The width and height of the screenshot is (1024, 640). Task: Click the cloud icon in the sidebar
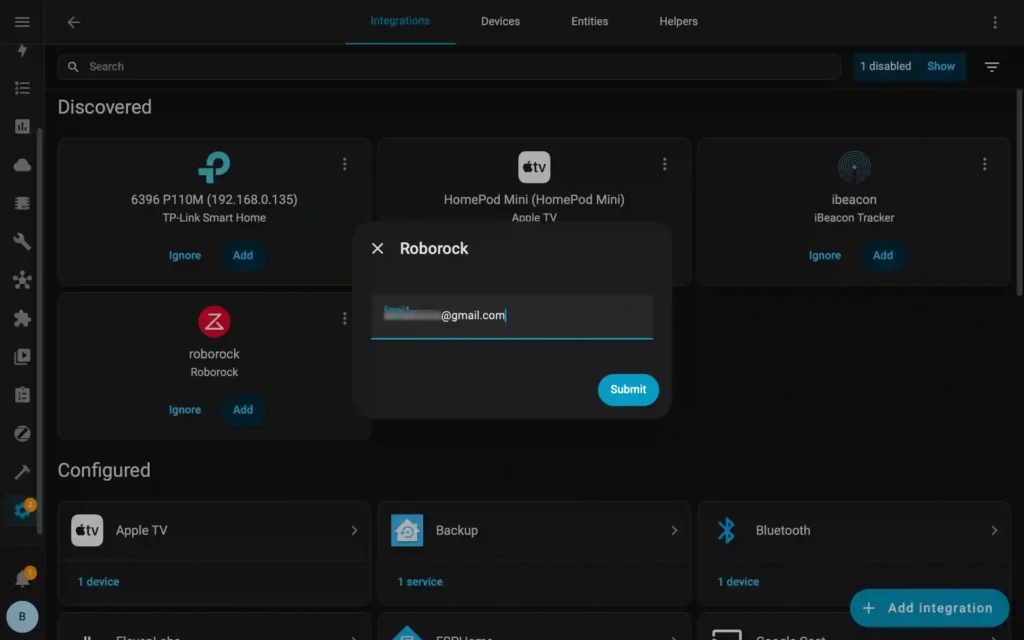[22, 164]
